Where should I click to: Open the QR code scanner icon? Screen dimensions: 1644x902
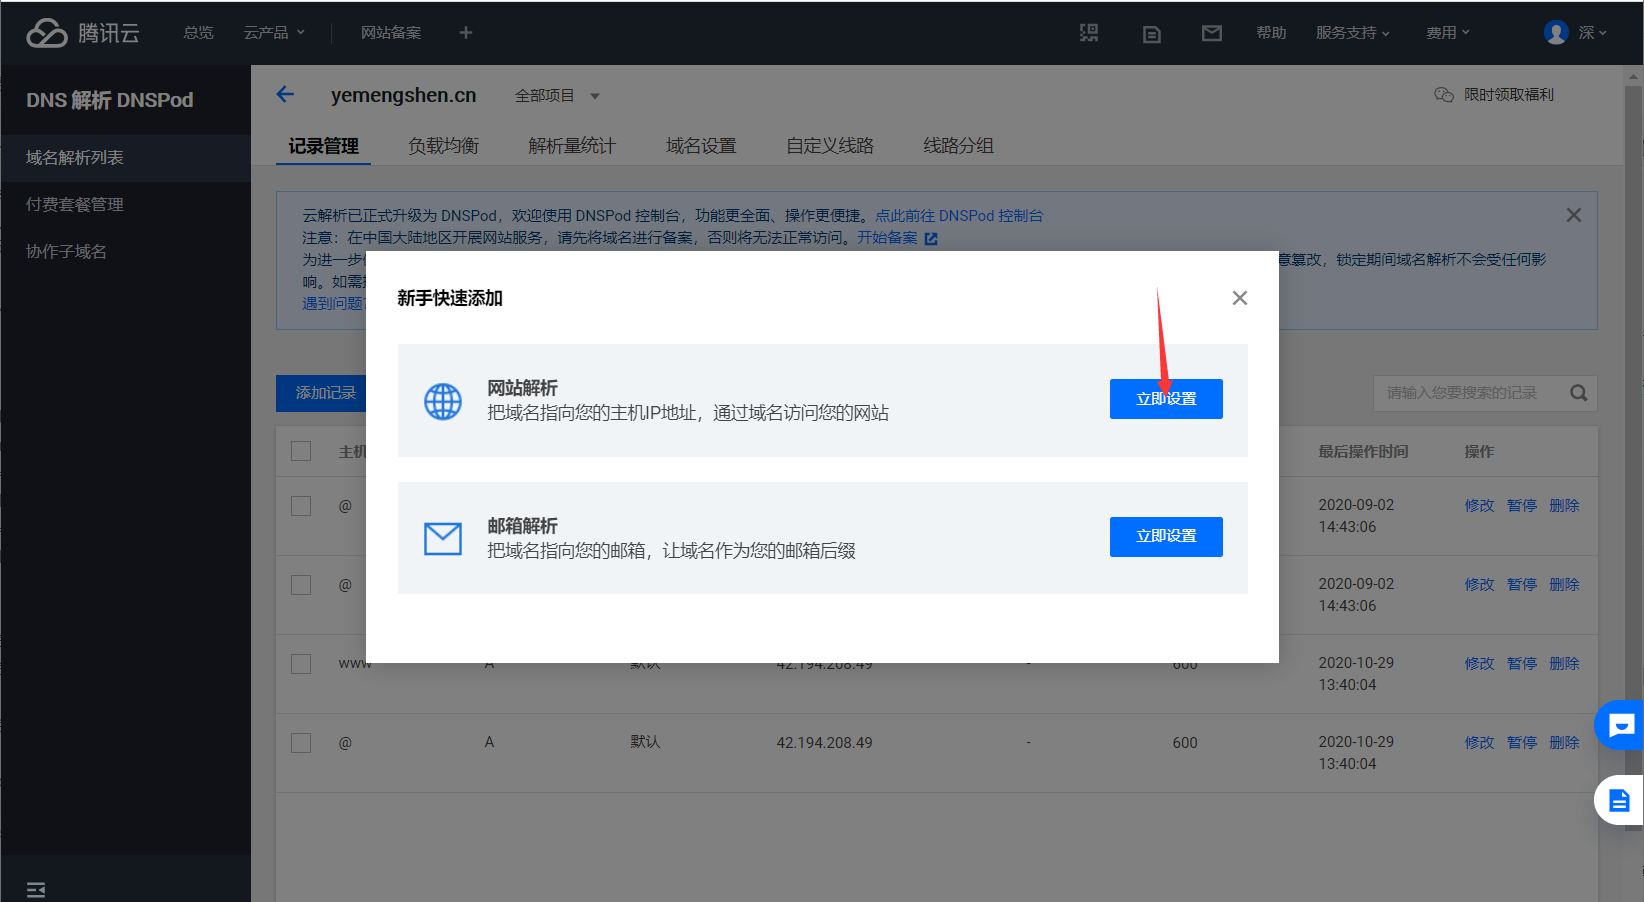click(x=1089, y=33)
